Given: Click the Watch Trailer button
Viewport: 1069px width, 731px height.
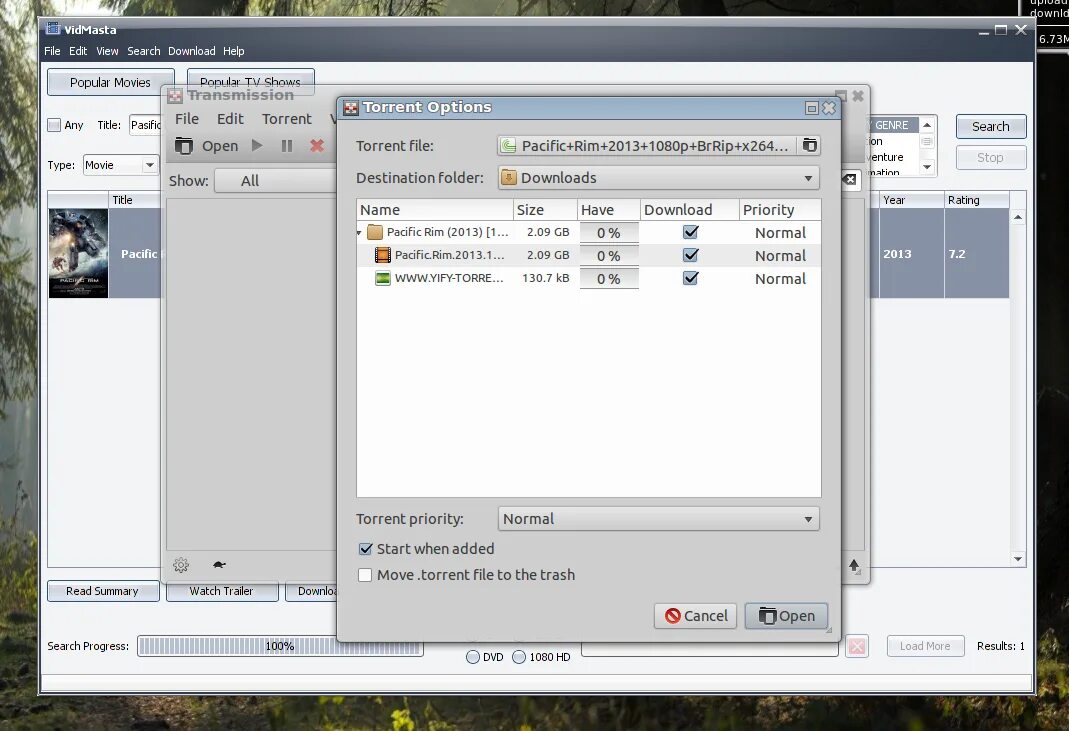Looking at the screenshot, I should point(221,591).
